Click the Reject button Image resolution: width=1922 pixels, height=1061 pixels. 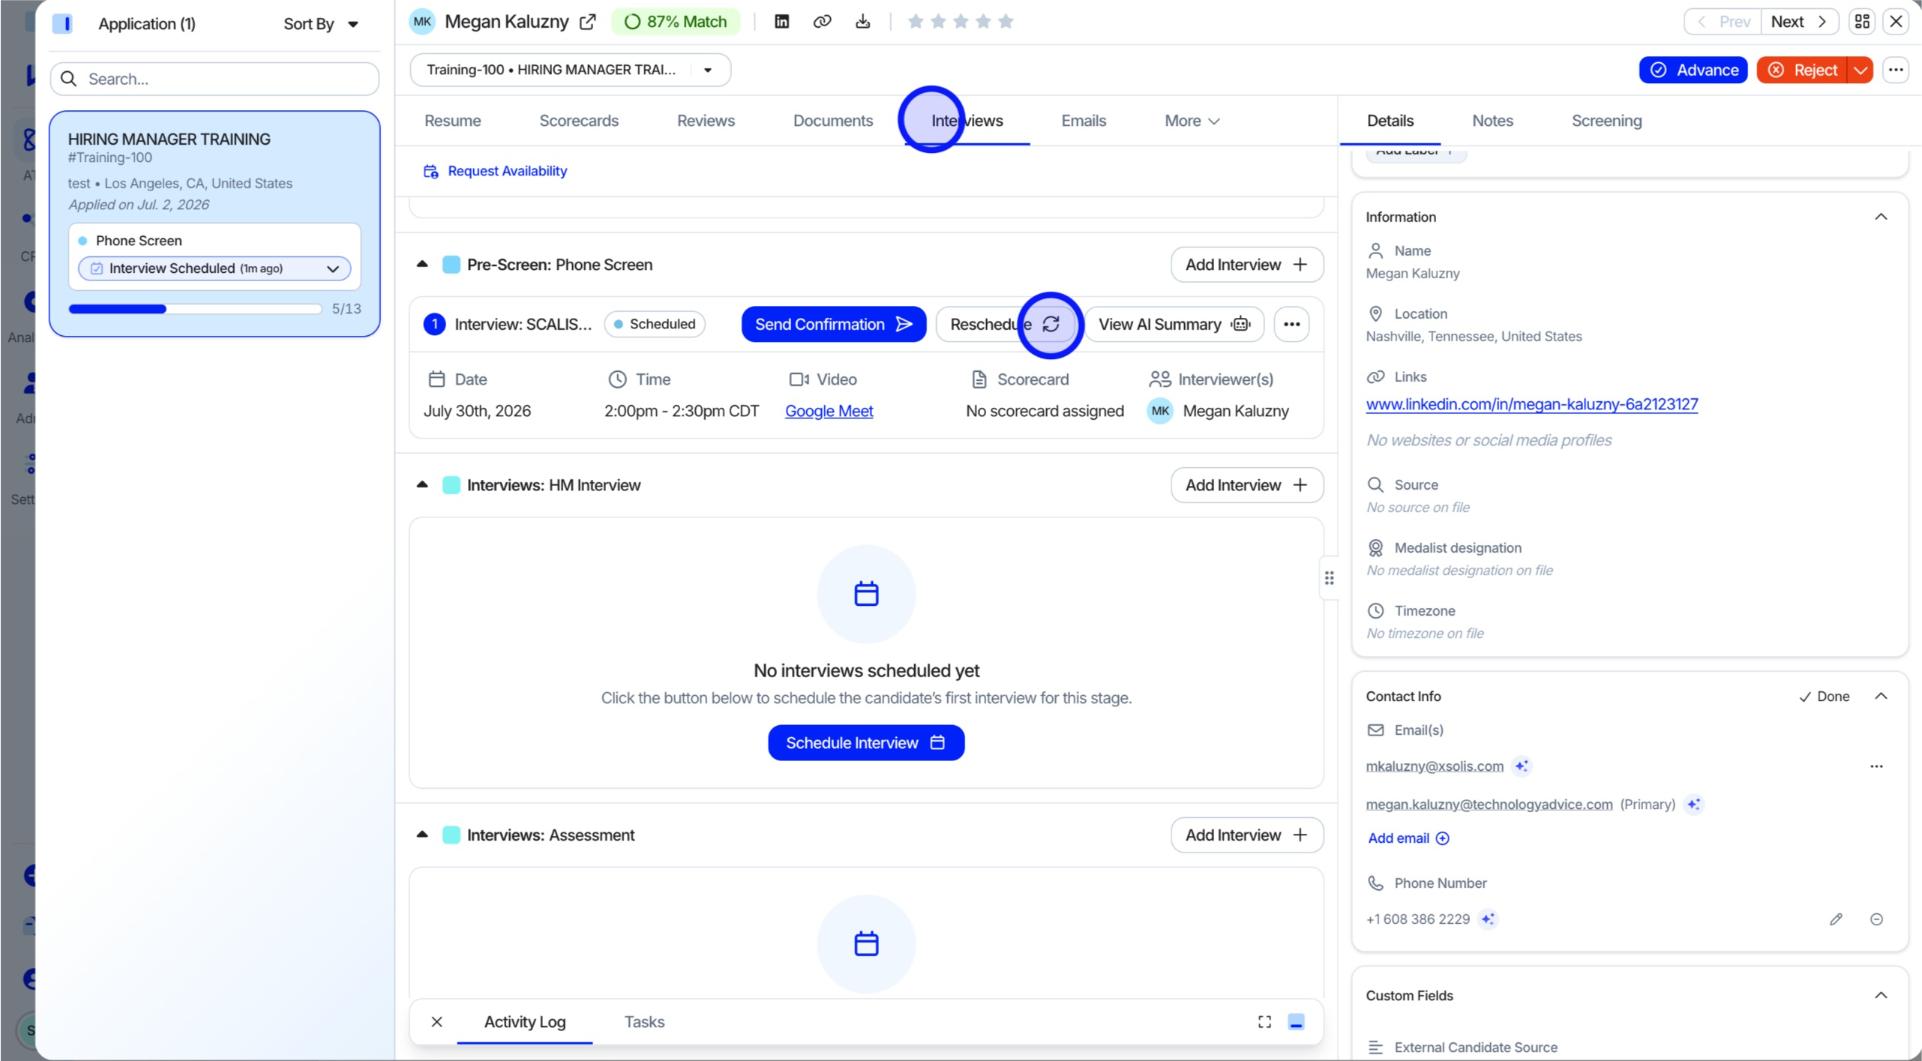pos(1803,70)
